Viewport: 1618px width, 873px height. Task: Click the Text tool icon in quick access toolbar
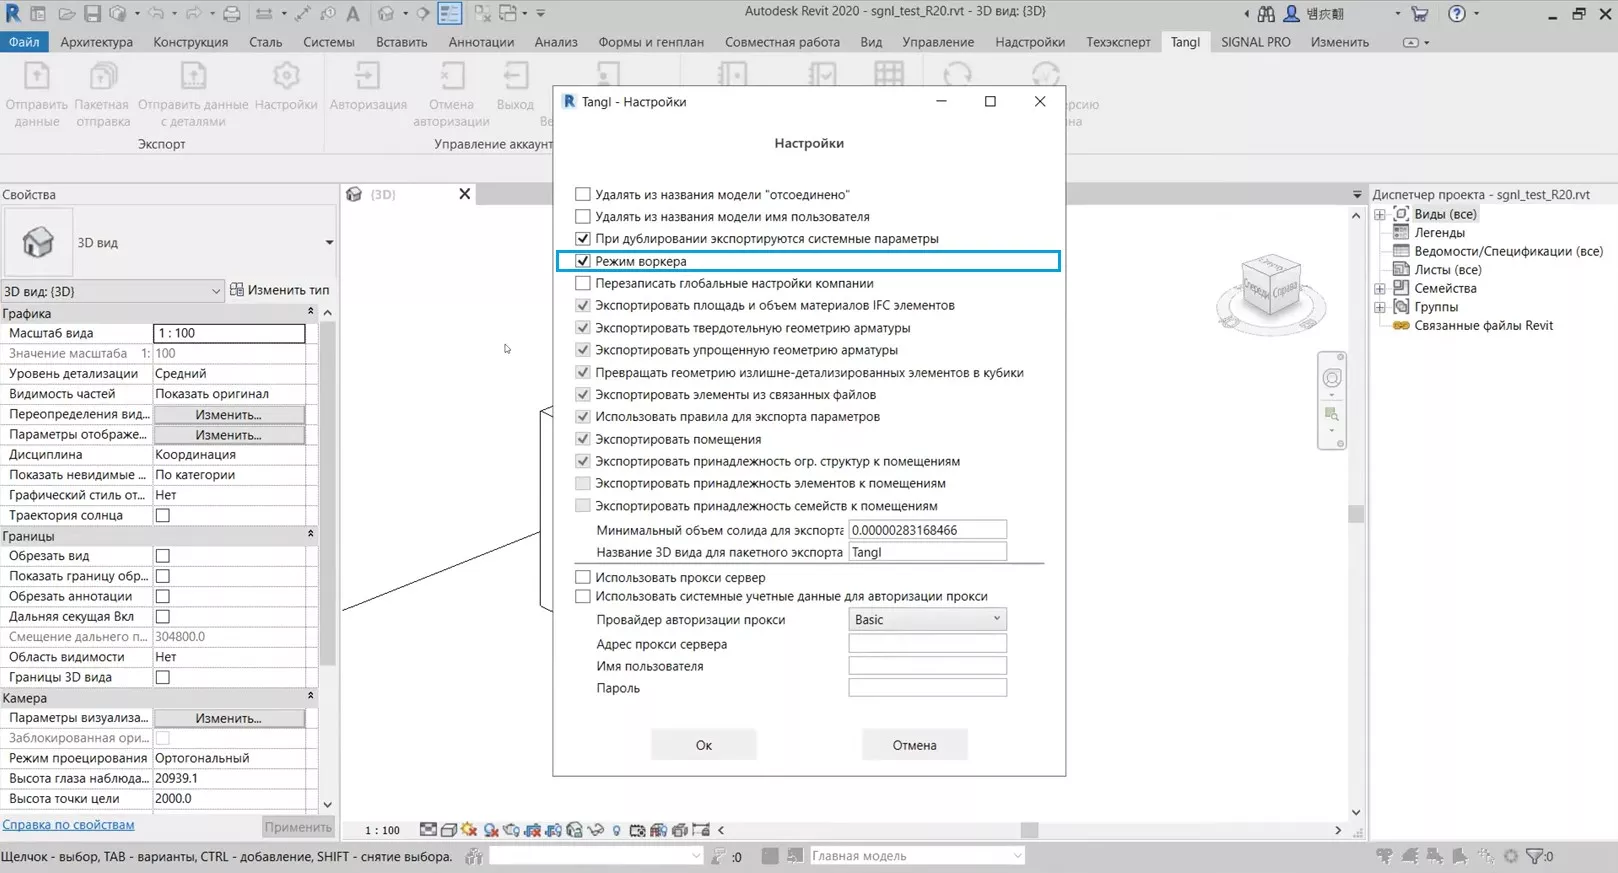click(x=353, y=14)
